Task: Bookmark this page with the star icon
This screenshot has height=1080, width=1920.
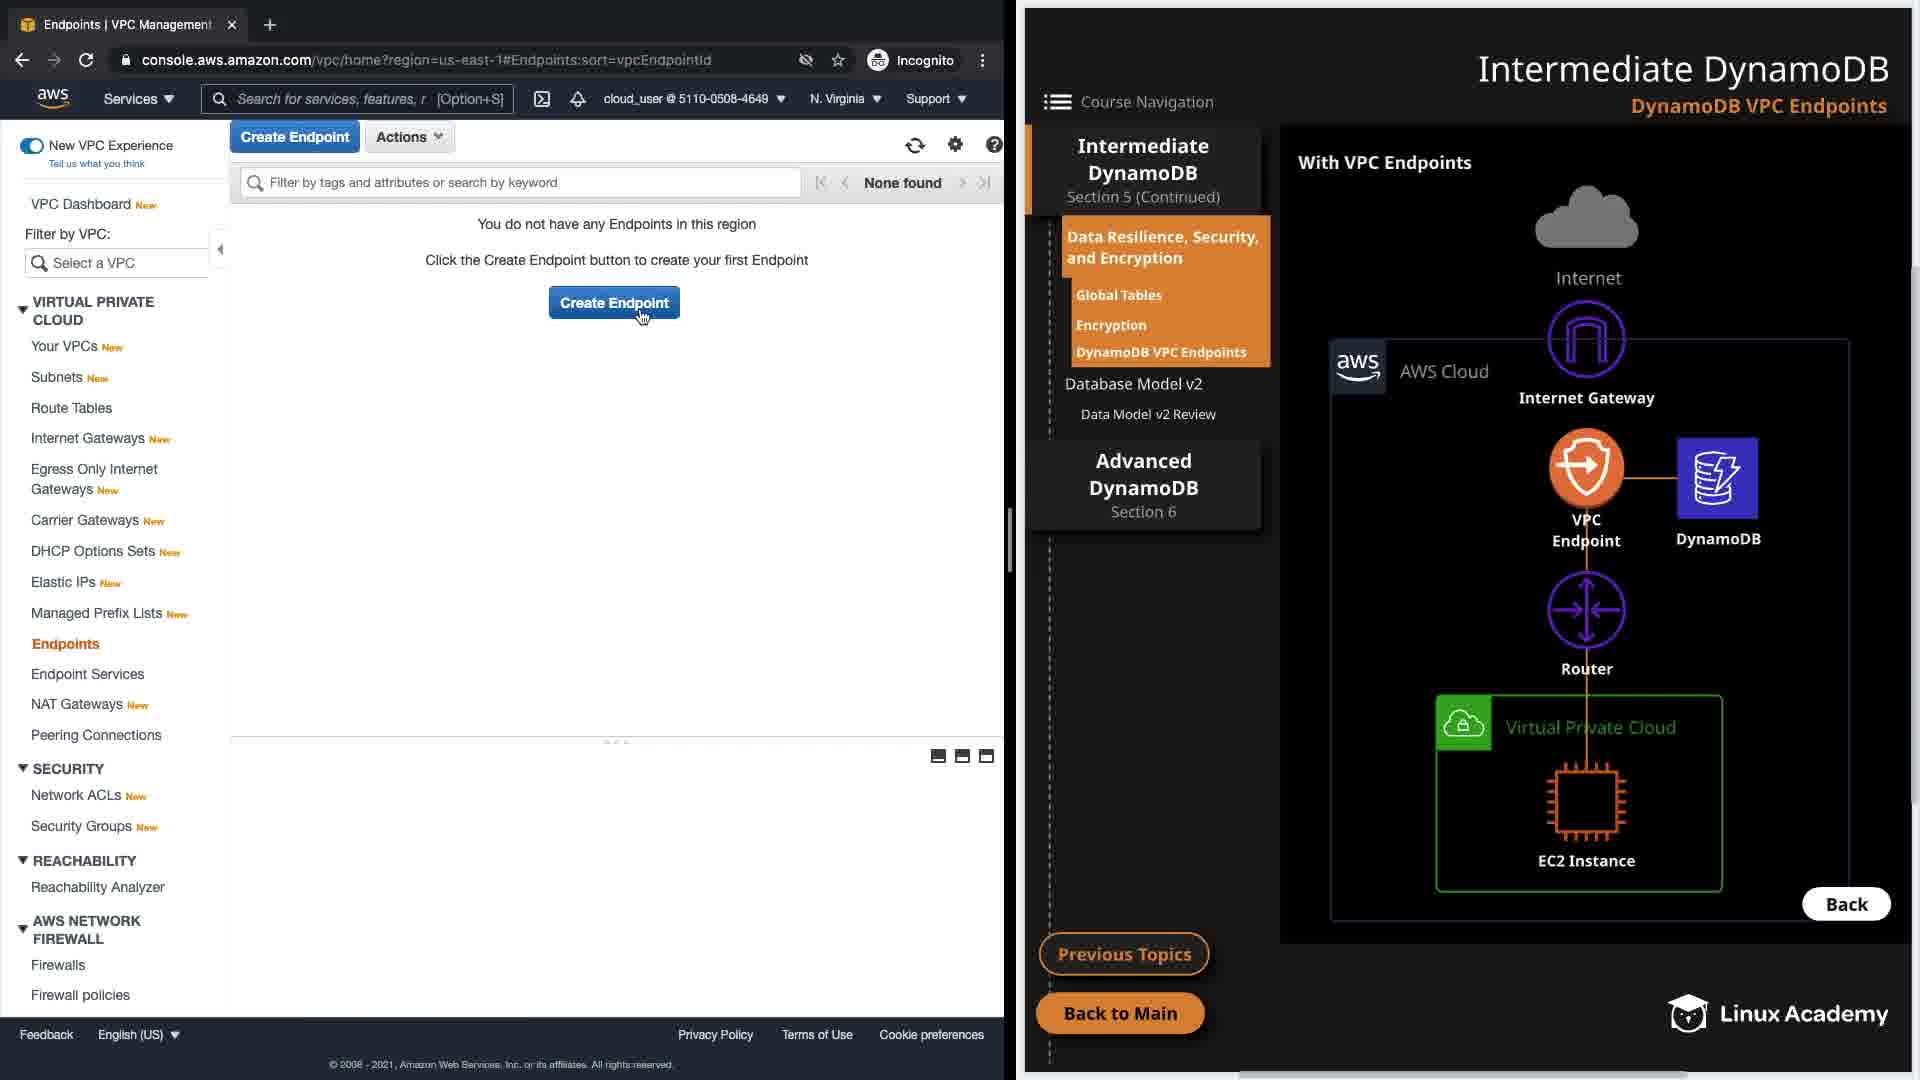Action: 838,61
